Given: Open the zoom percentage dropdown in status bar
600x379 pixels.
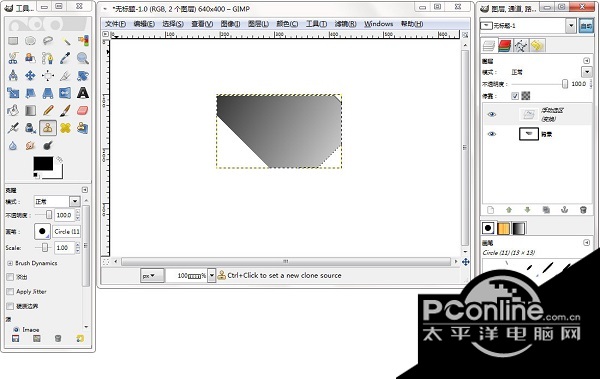Looking at the screenshot, I should pyautogui.click(x=212, y=275).
